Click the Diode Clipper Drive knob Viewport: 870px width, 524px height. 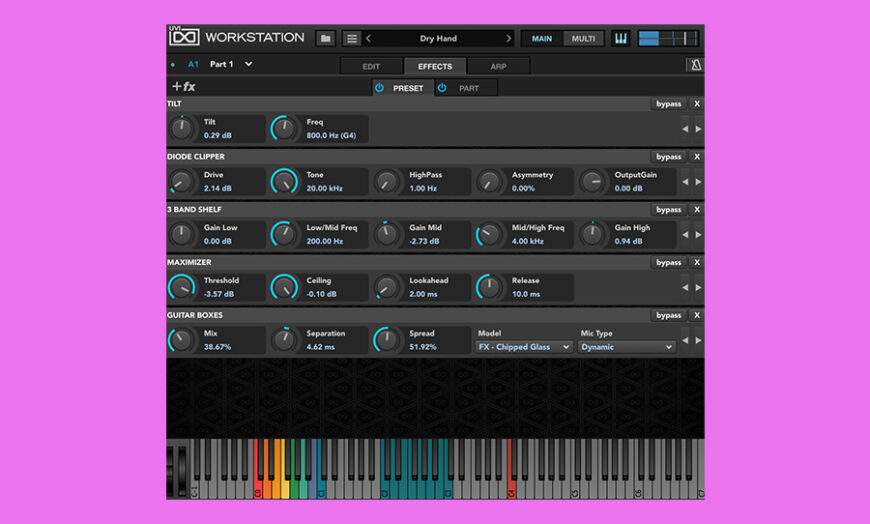click(x=181, y=181)
